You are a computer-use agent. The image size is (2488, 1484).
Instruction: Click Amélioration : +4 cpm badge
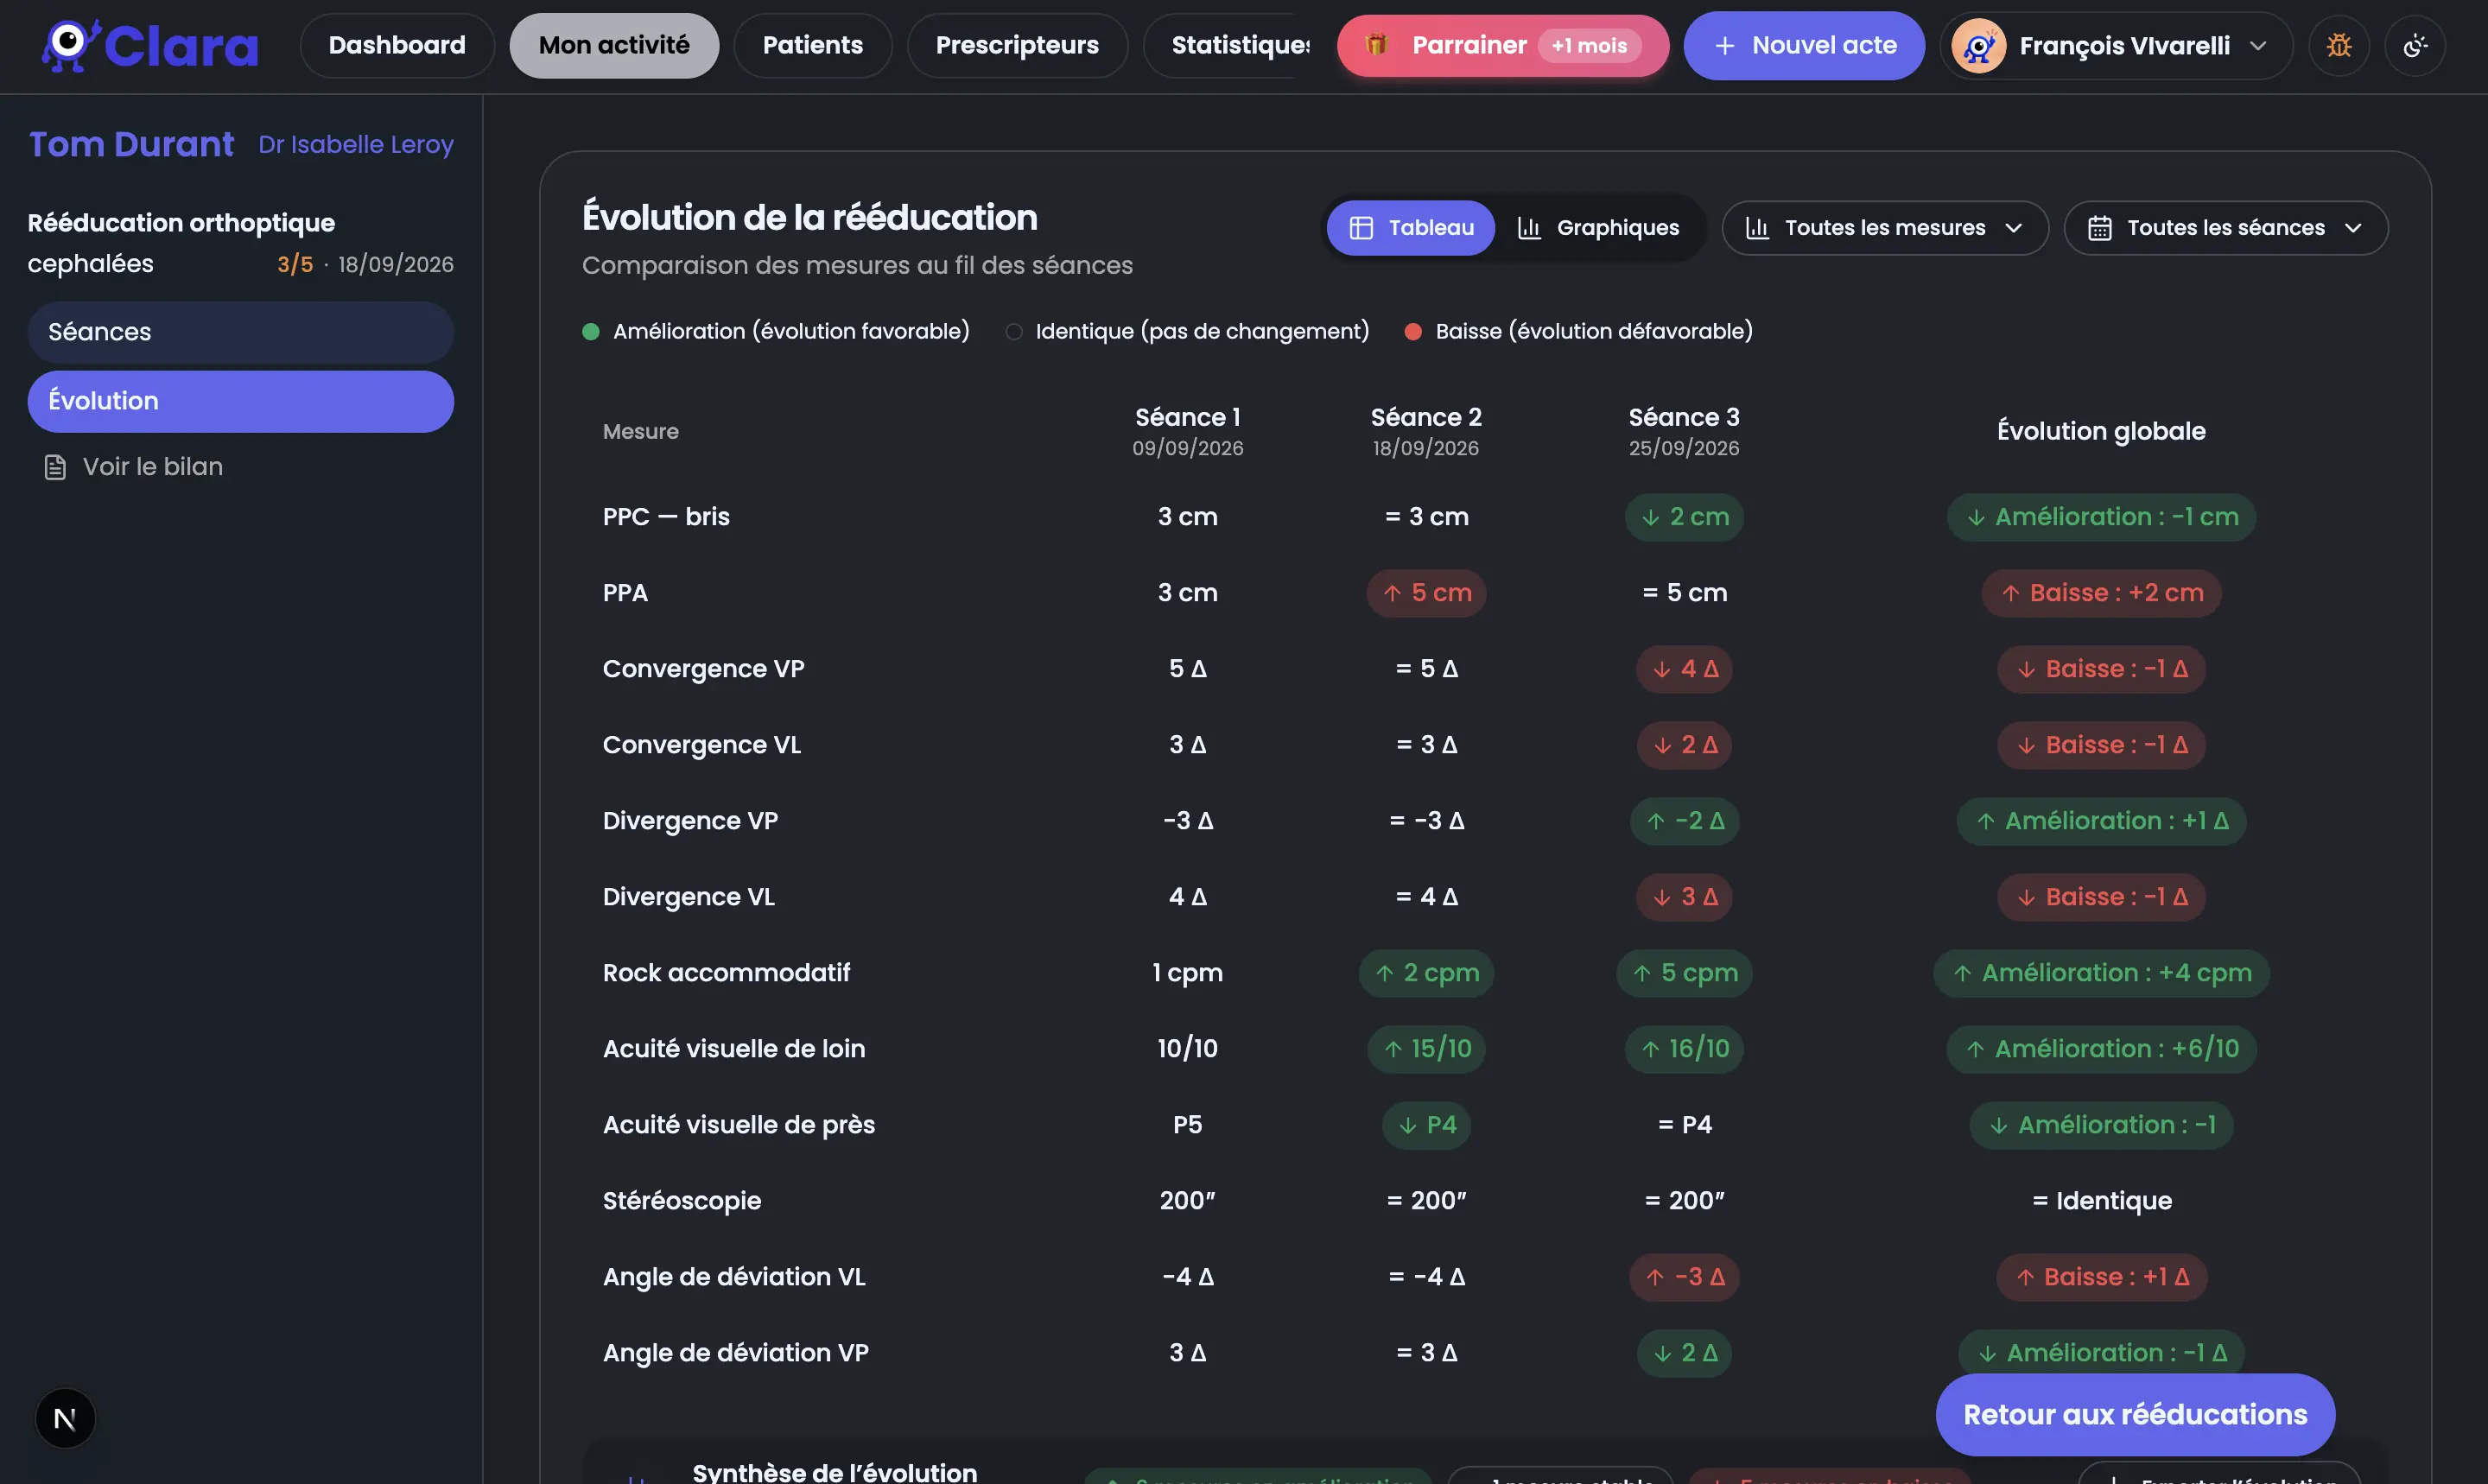(x=2101, y=973)
